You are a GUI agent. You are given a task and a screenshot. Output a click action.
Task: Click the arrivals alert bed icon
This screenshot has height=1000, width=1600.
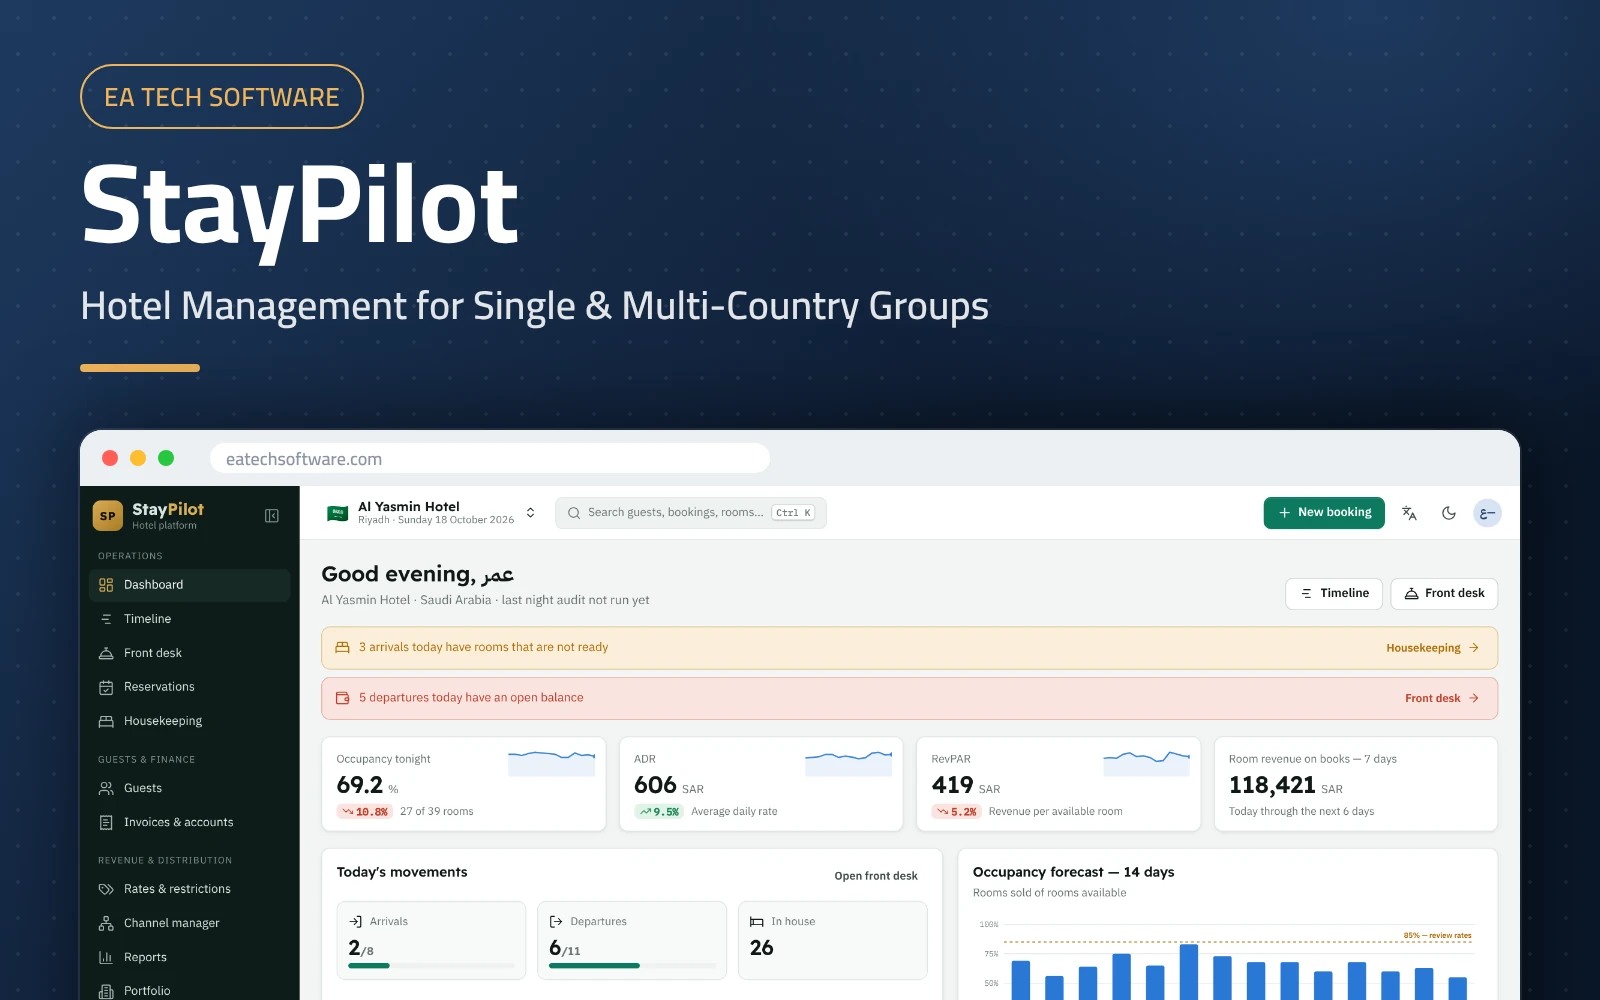[x=342, y=647]
